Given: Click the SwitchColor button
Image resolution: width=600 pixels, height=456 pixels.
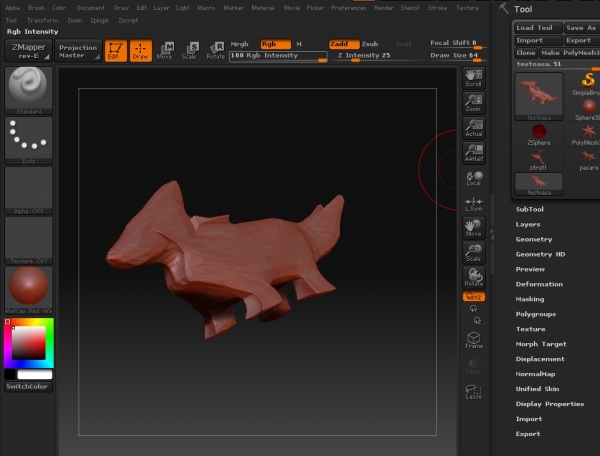Looking at the screenshot, I should click(x=29, y=386).
